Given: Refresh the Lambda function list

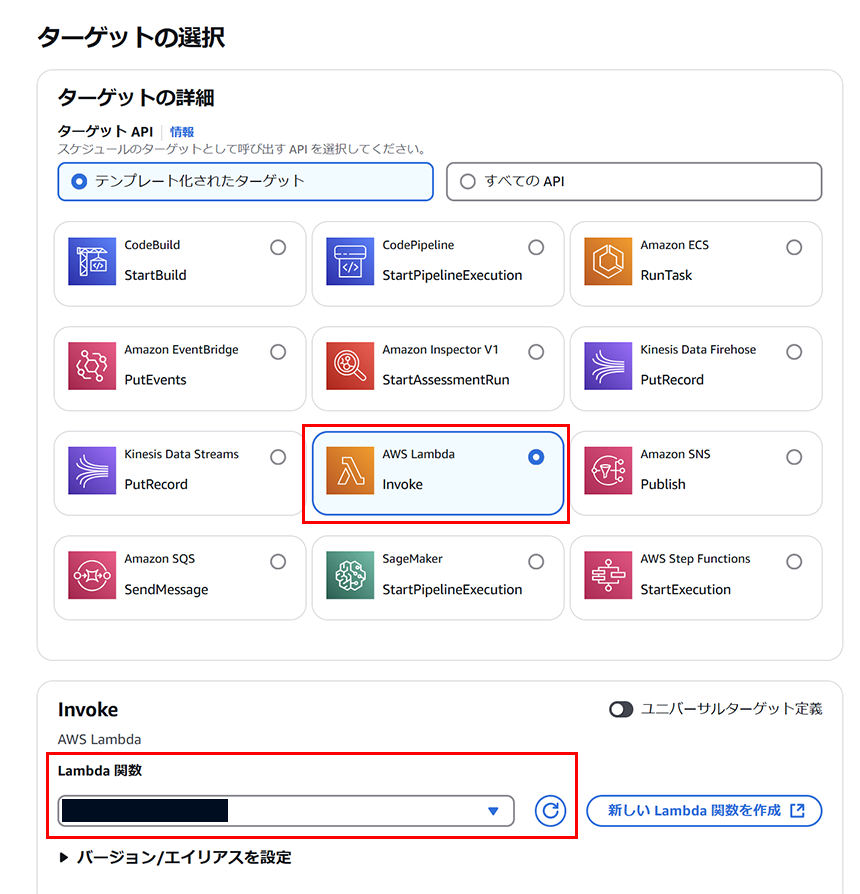Looking at the screenshot, I should (550, 811).
